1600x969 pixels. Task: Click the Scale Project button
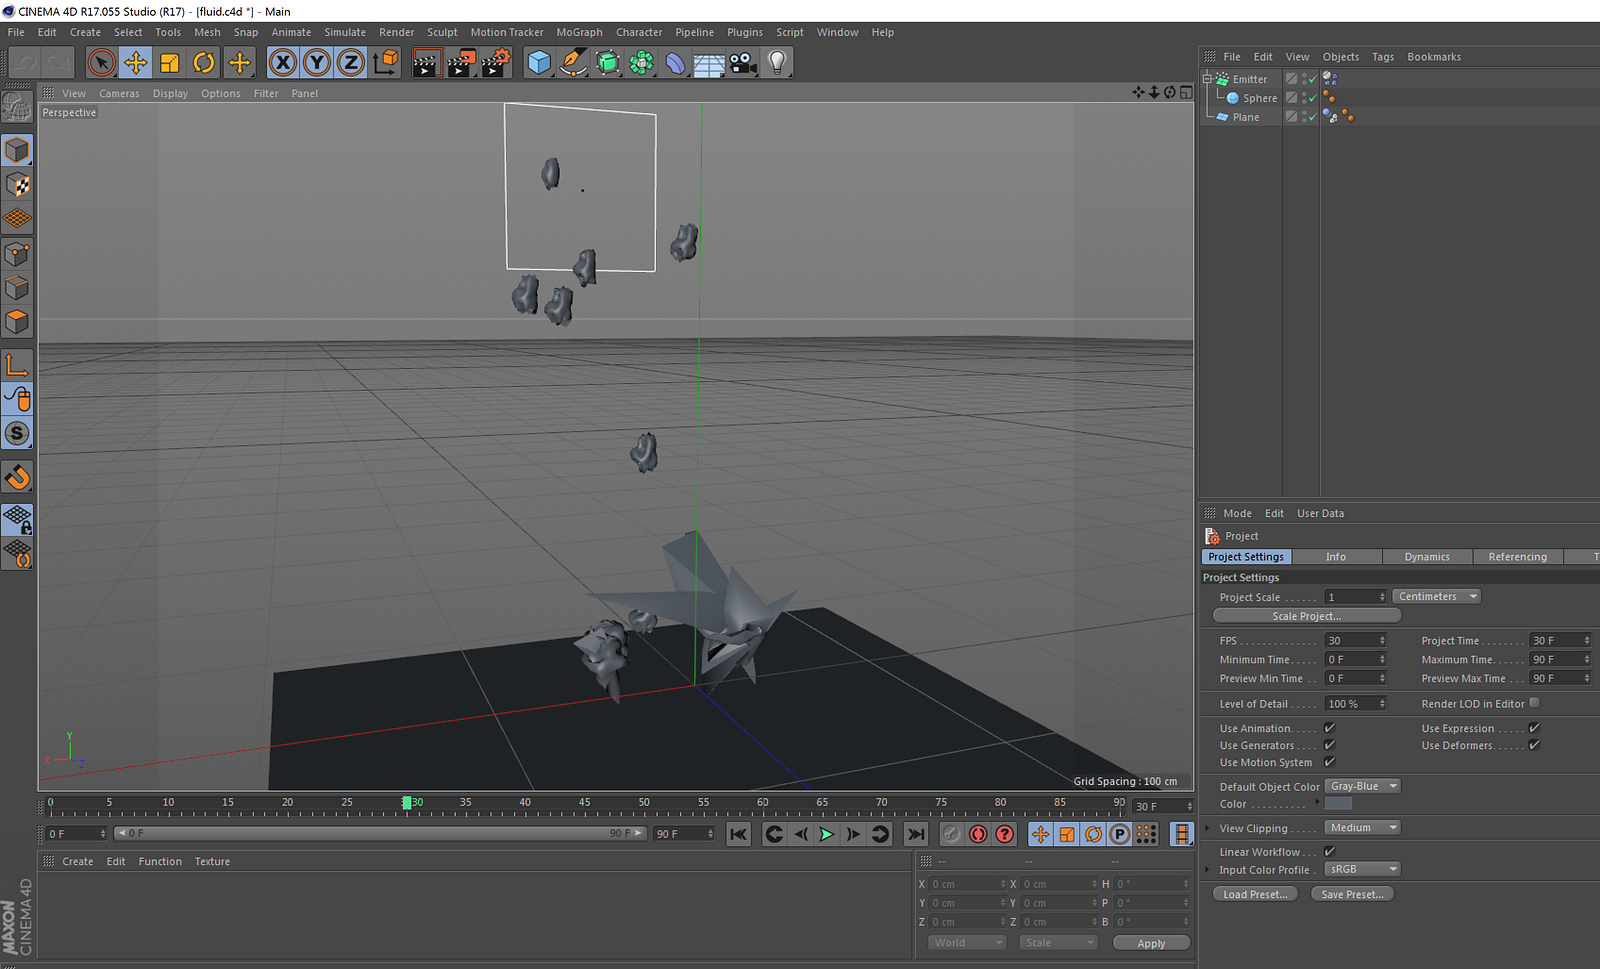(x=1306, y=616)
